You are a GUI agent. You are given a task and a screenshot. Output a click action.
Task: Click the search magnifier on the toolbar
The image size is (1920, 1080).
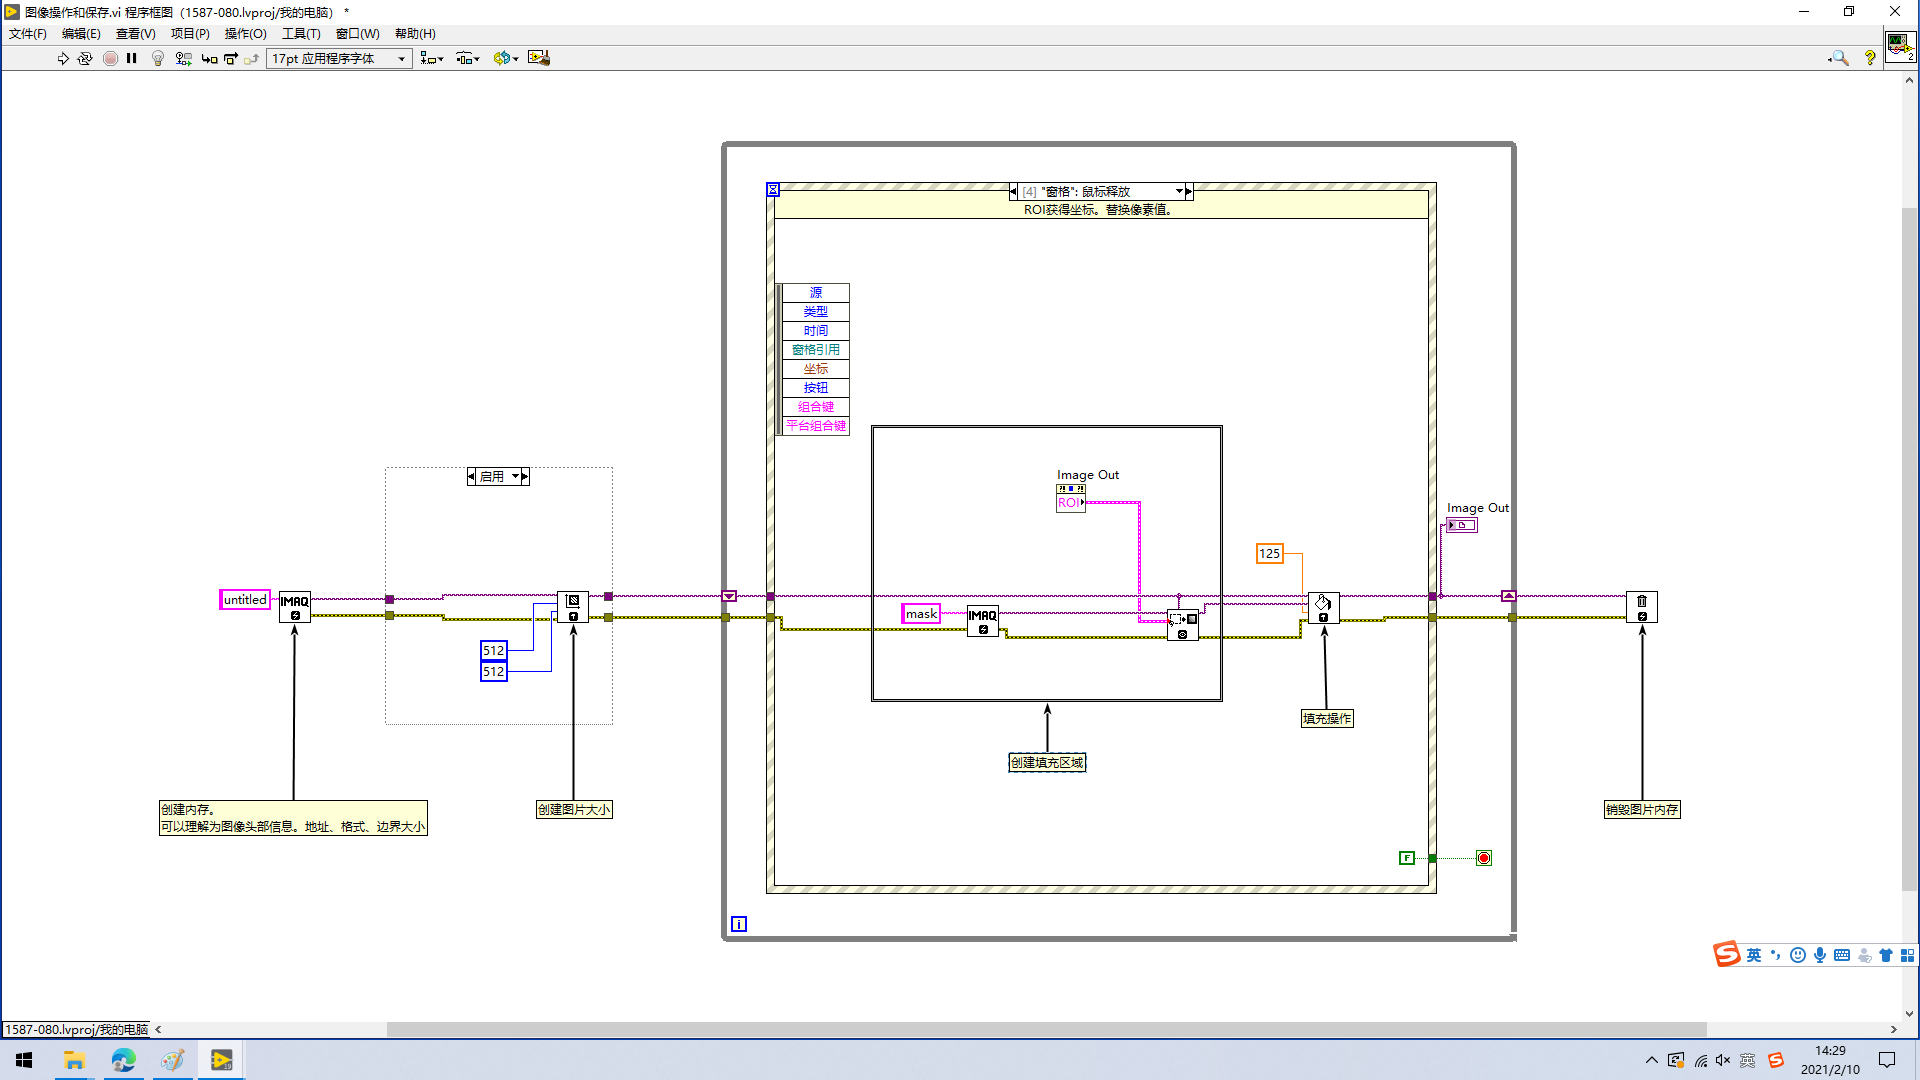click(1840, 58)
